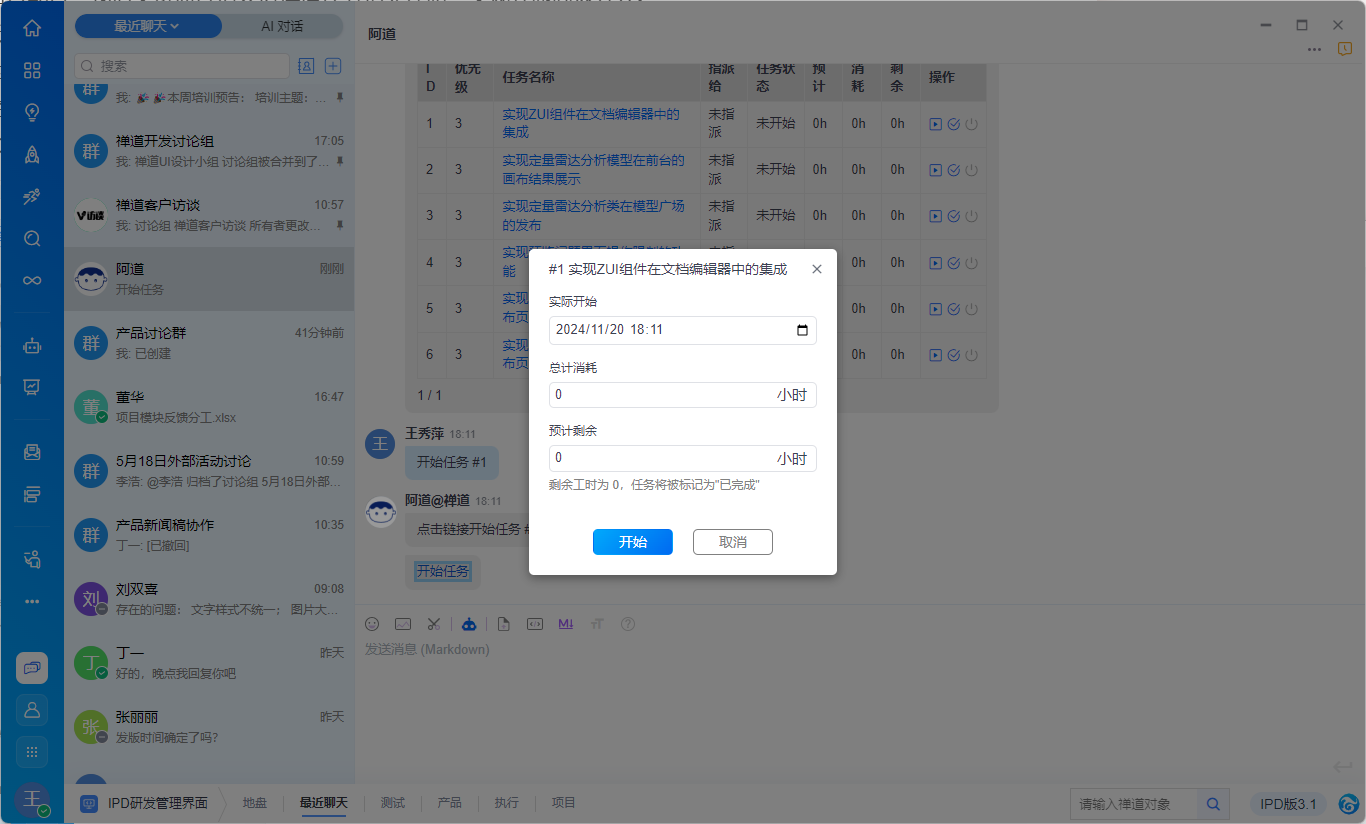
Task: Open the home icon in the left sidebar
Action: [32, 28]
